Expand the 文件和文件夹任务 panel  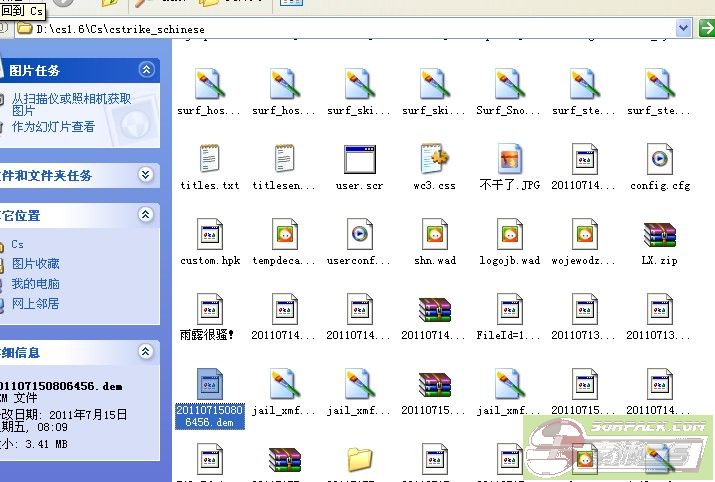(146, 175)
